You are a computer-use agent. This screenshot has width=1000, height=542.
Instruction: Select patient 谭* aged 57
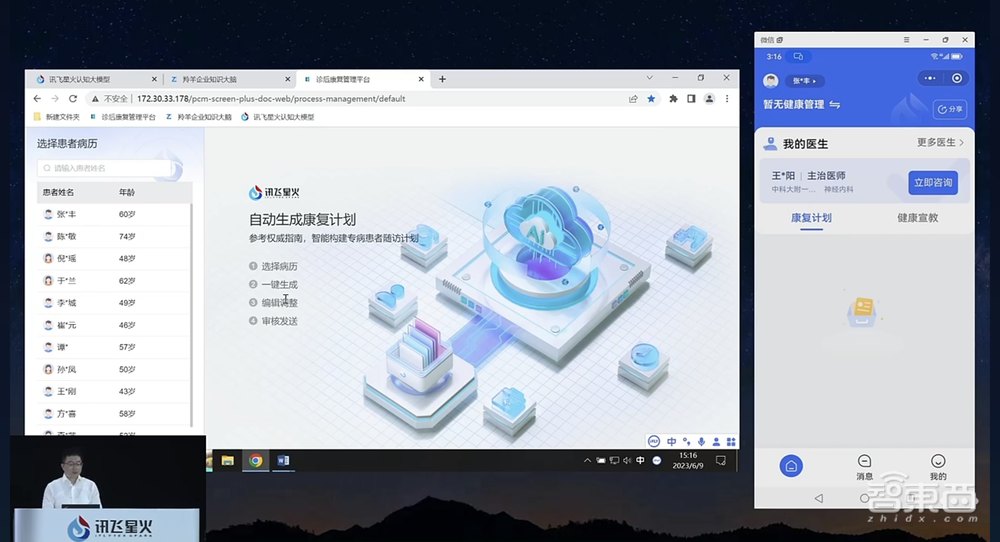point(114,348)
